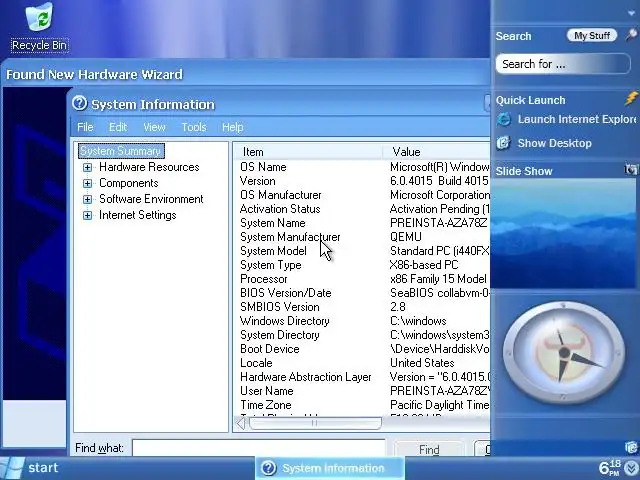640x480 pixels.
Task: Select the BIOS Version/Date row
Action: point(363,293)
